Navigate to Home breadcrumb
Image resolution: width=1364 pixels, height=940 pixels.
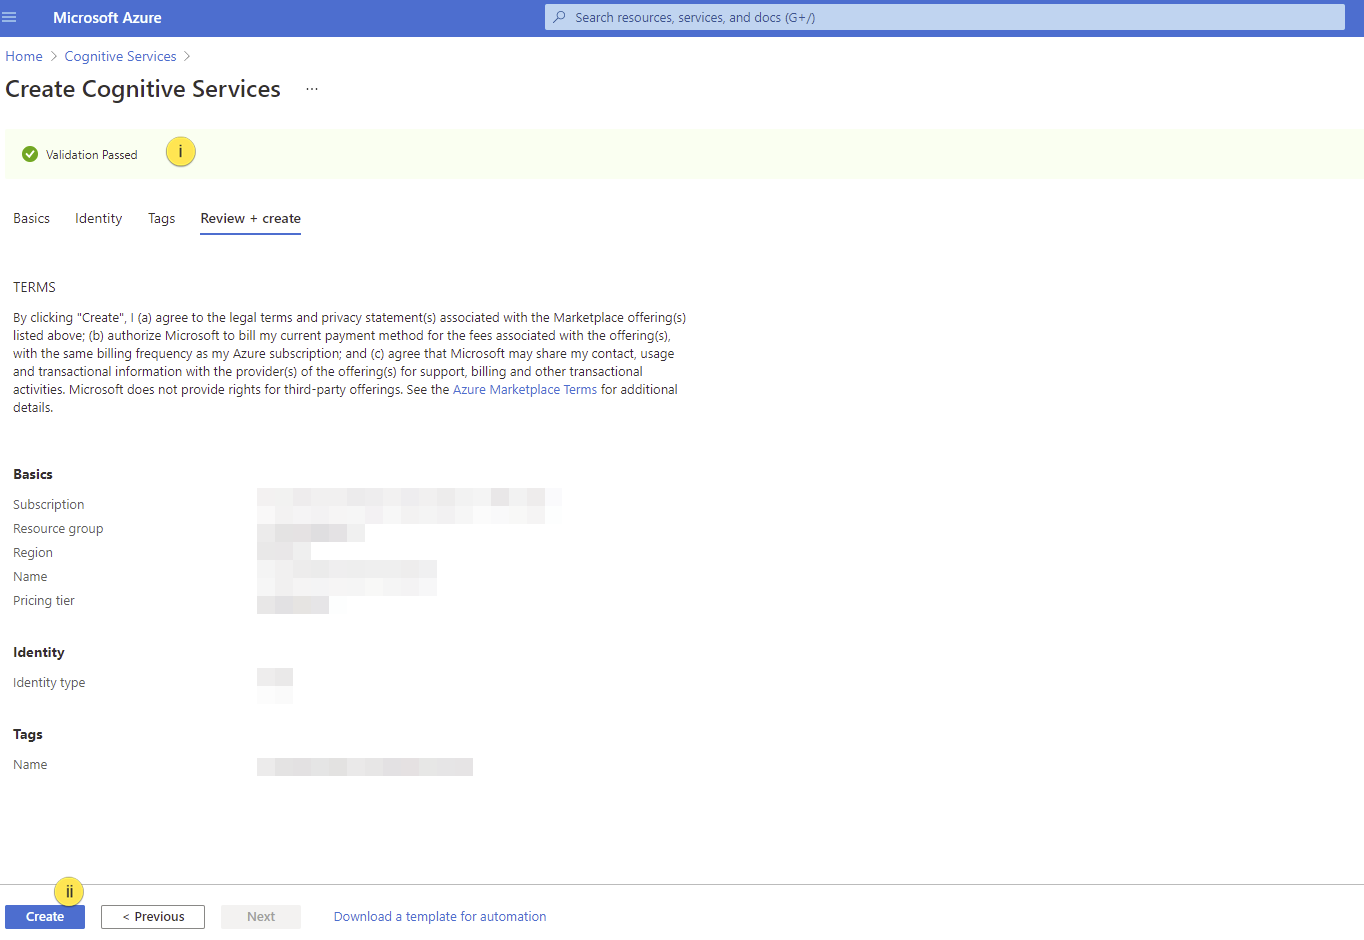pyautogui.click(x=24, y=56)
